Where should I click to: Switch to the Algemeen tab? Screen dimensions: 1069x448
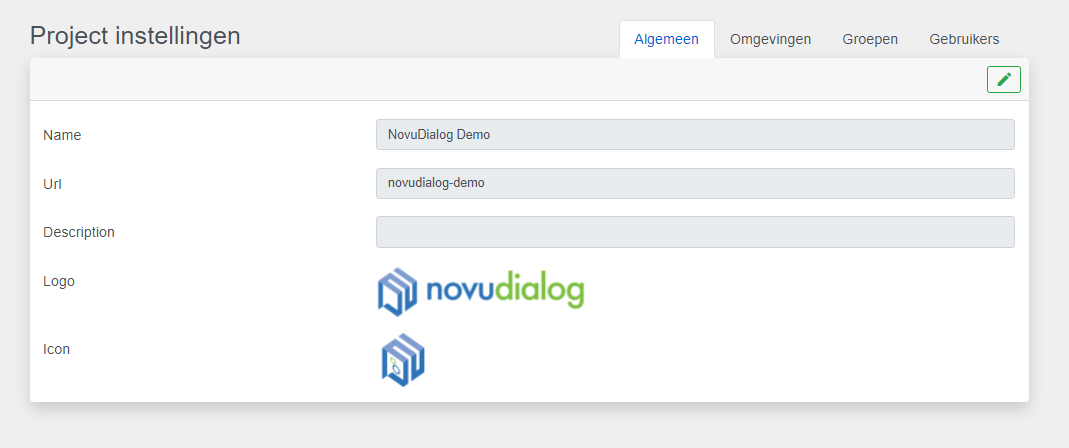666,40
